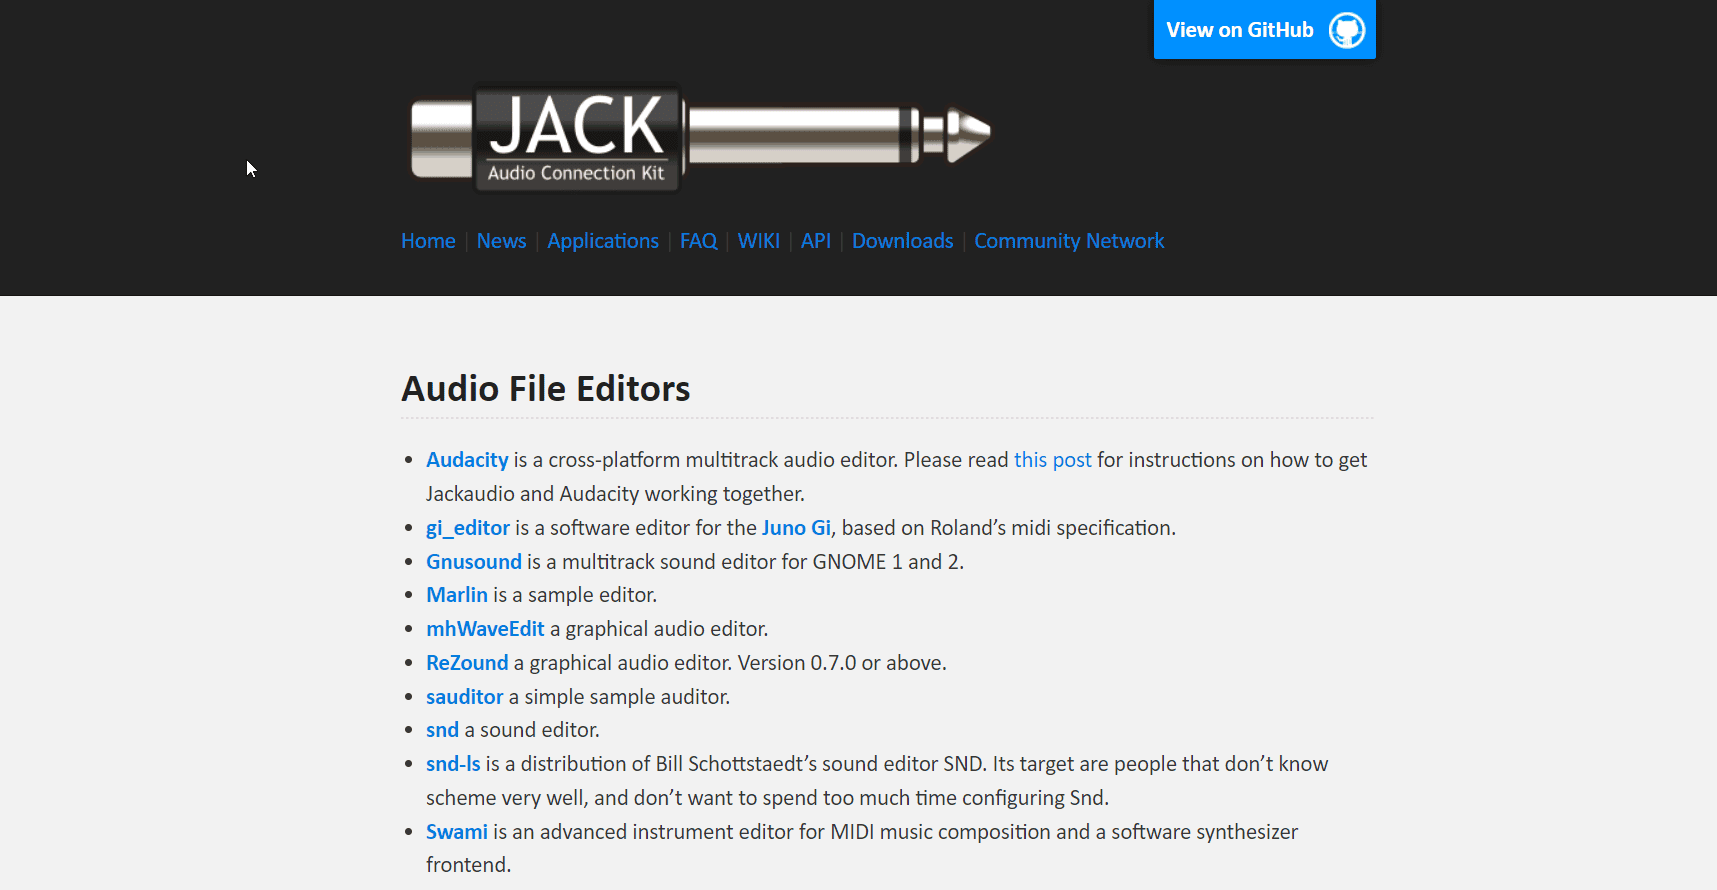This screenshot has width=1717, height=890.
Task: Open the Community Network link
Action: (1069, 241)
